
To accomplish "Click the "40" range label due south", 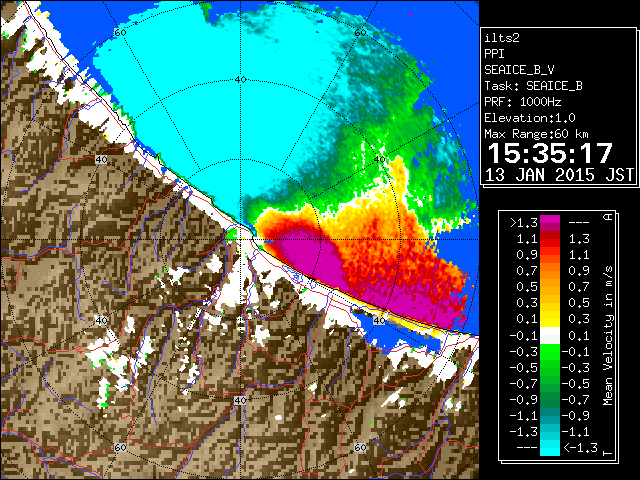I will tap(240, 401).
